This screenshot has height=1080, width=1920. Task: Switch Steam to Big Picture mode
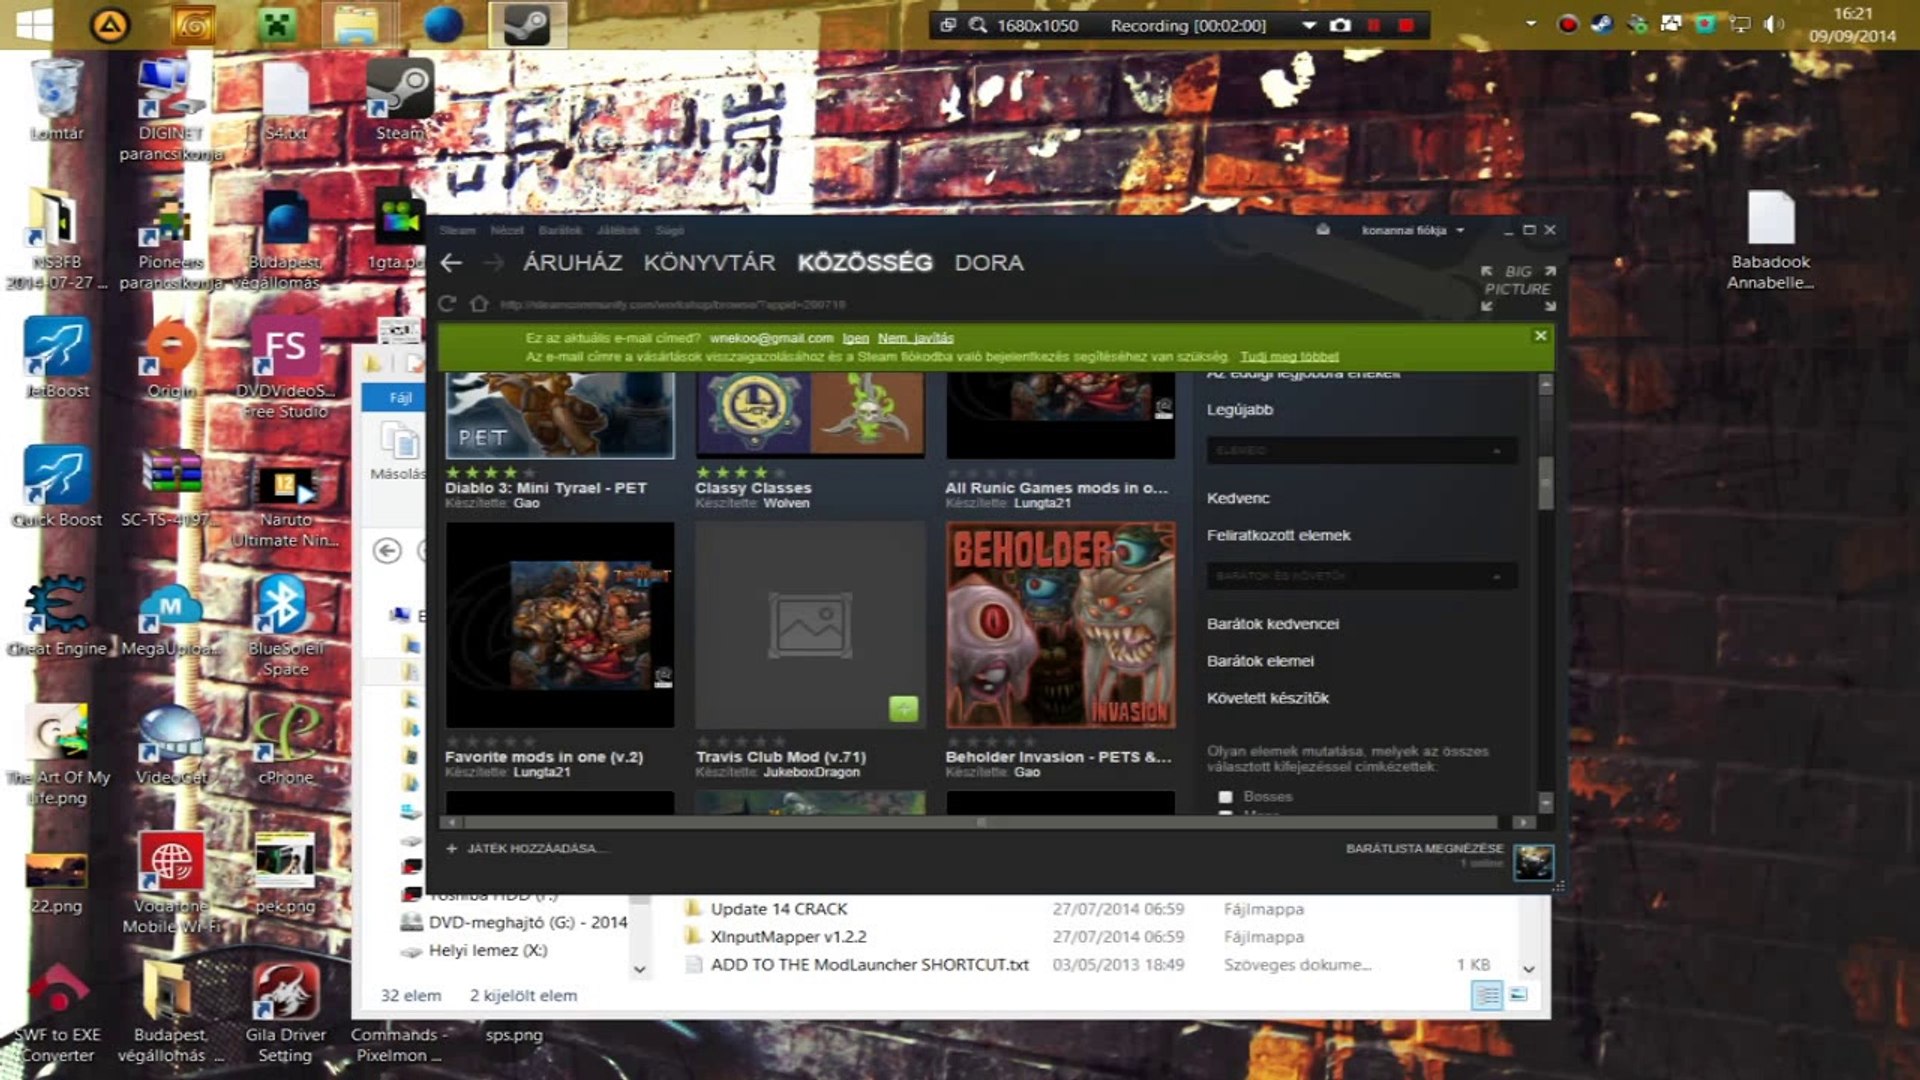[1518, 288]
